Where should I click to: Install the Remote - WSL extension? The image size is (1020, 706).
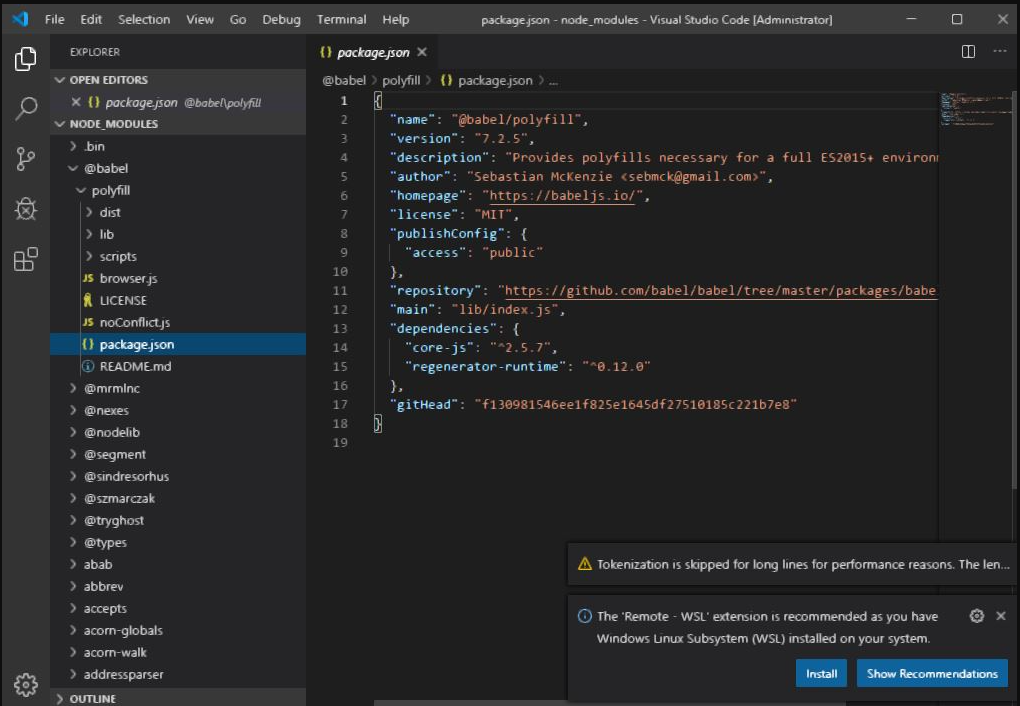[821, 673]
